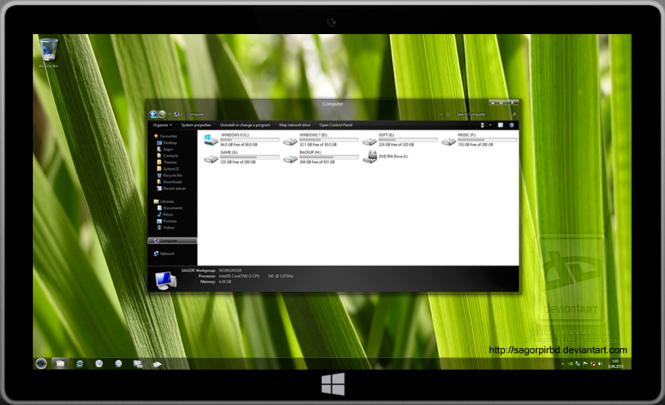
Task: Click Open Control Panel
Action: pyautogui.click(x=336, y=125)
